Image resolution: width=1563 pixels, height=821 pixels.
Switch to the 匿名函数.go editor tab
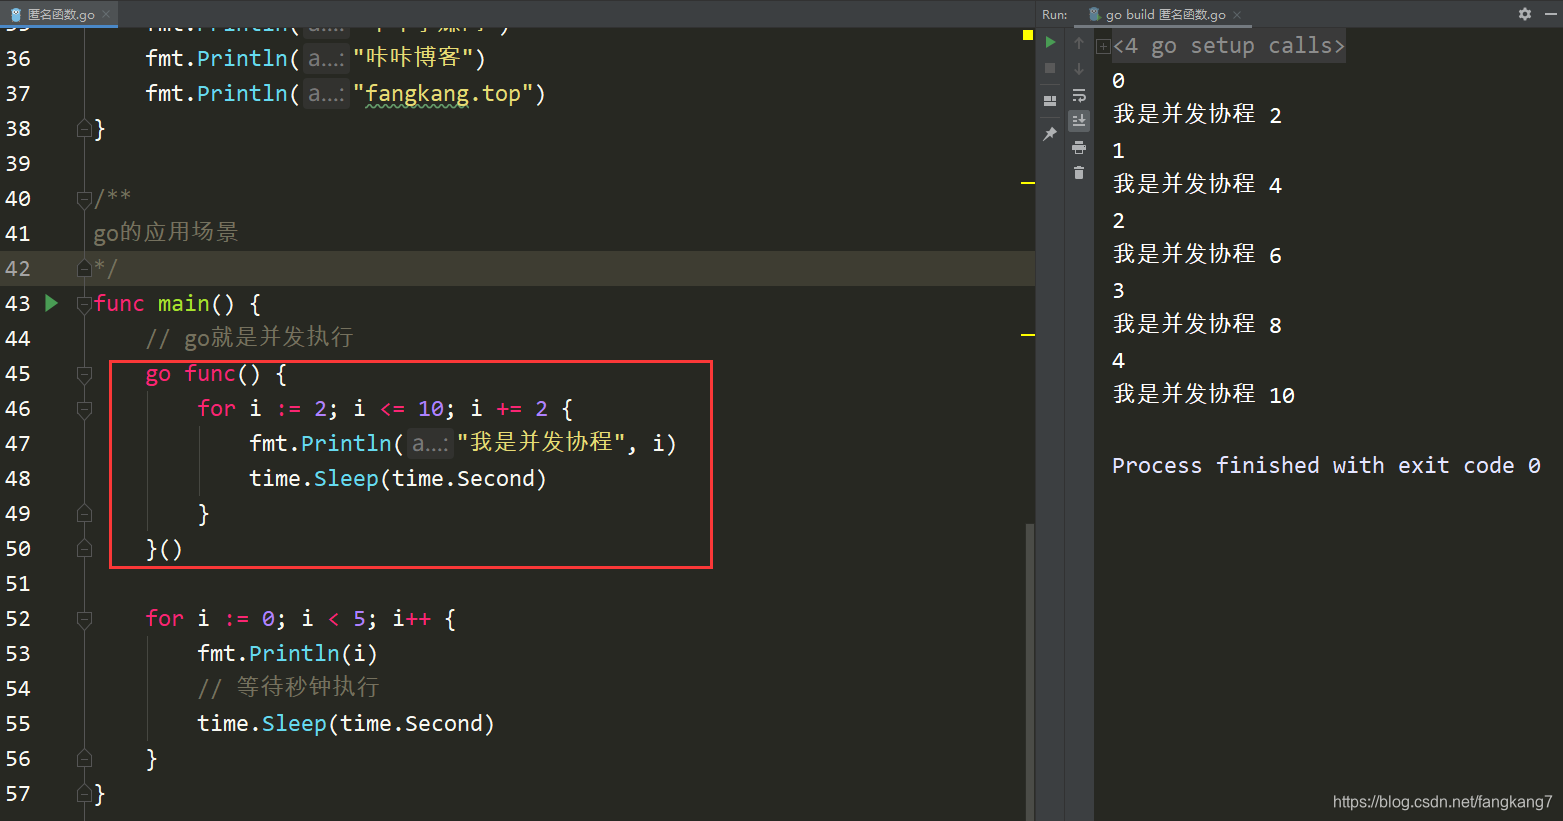tap(60, 14)
